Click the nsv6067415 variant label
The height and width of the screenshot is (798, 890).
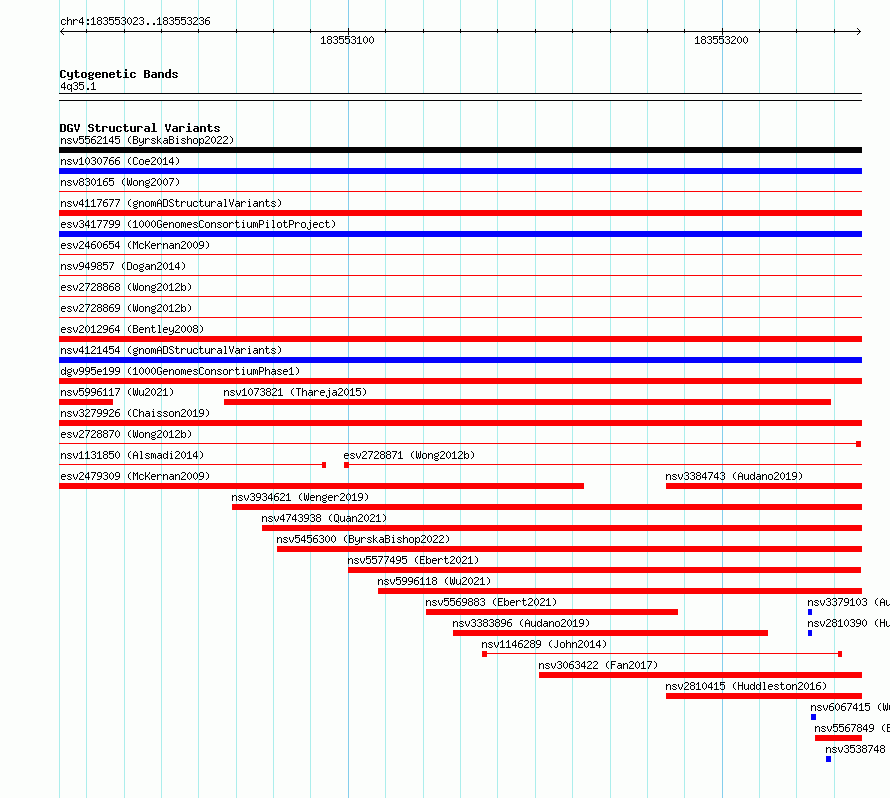[850, 707]
